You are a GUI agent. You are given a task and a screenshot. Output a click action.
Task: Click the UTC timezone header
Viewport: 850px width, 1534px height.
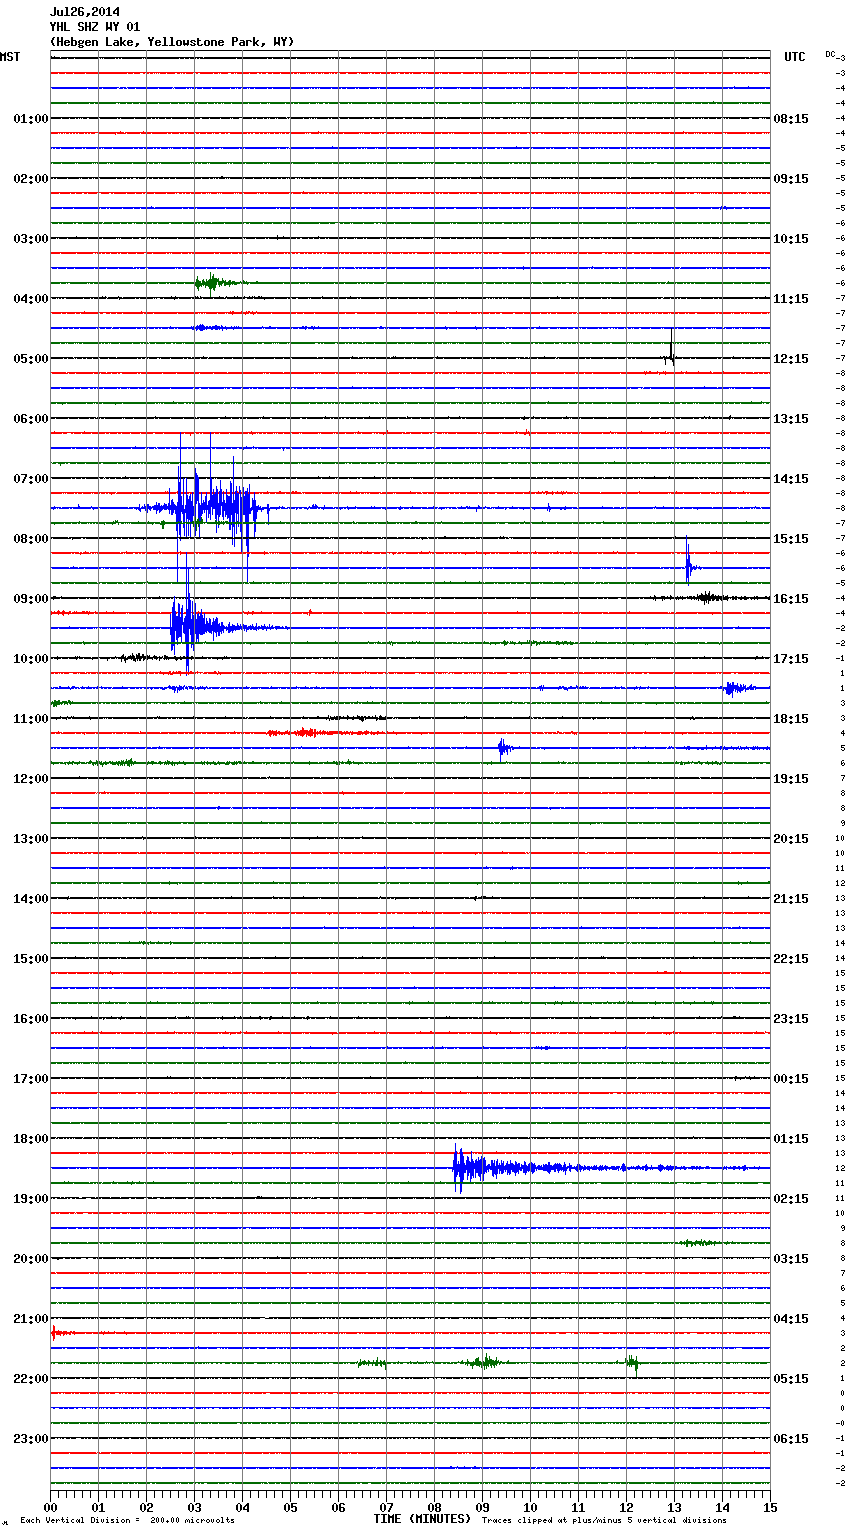794,57
